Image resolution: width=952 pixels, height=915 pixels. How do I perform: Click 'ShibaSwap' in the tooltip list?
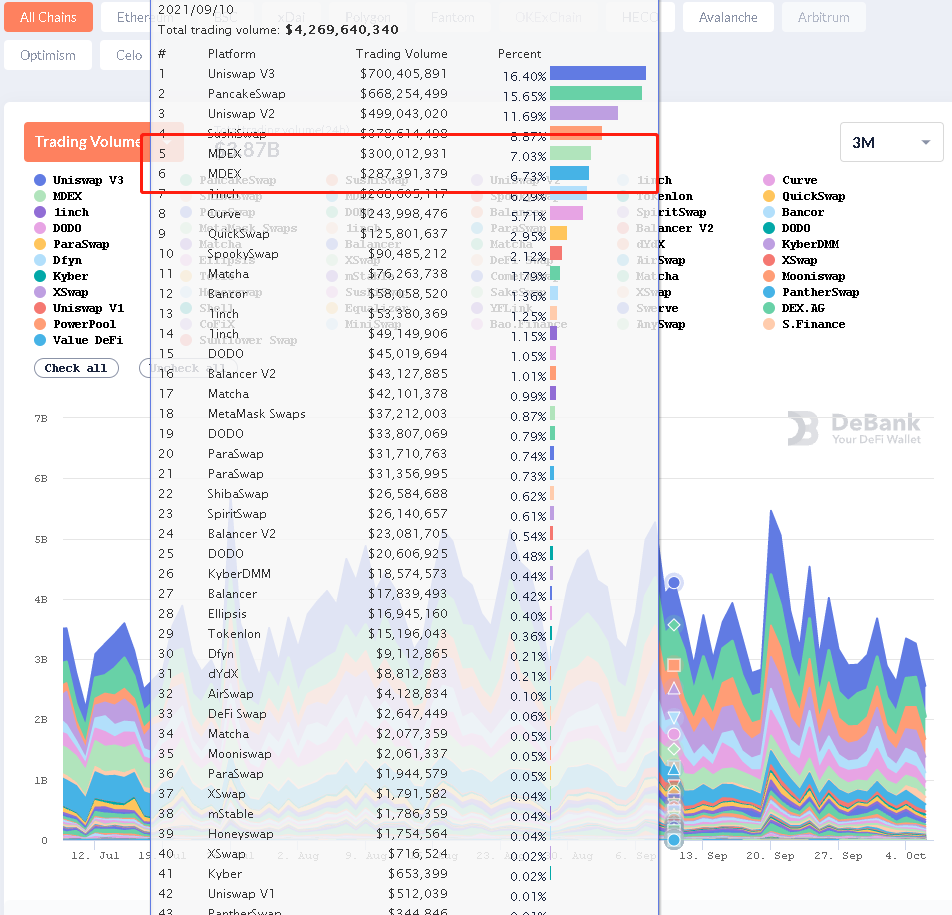click(238, 494)
